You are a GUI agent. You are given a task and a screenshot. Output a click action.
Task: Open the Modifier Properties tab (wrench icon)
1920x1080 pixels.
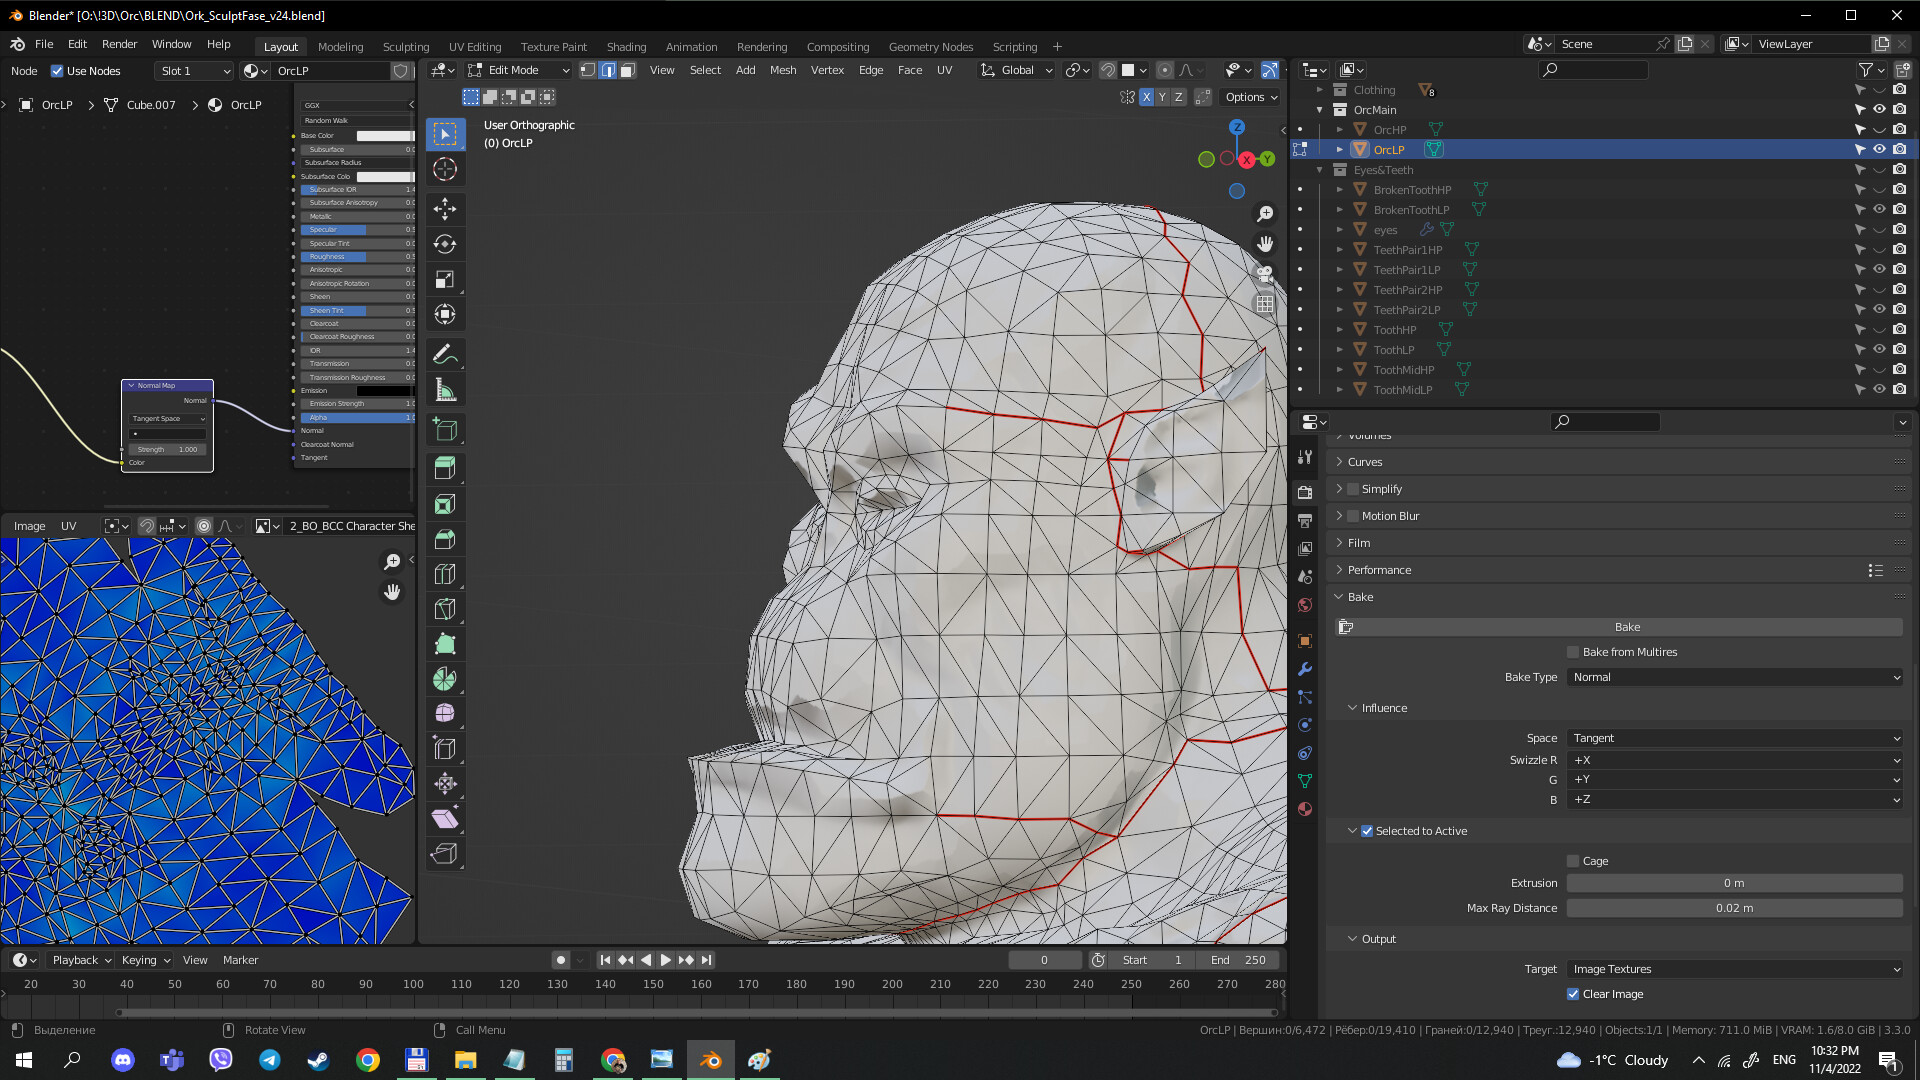click(x=1305, y=669)
